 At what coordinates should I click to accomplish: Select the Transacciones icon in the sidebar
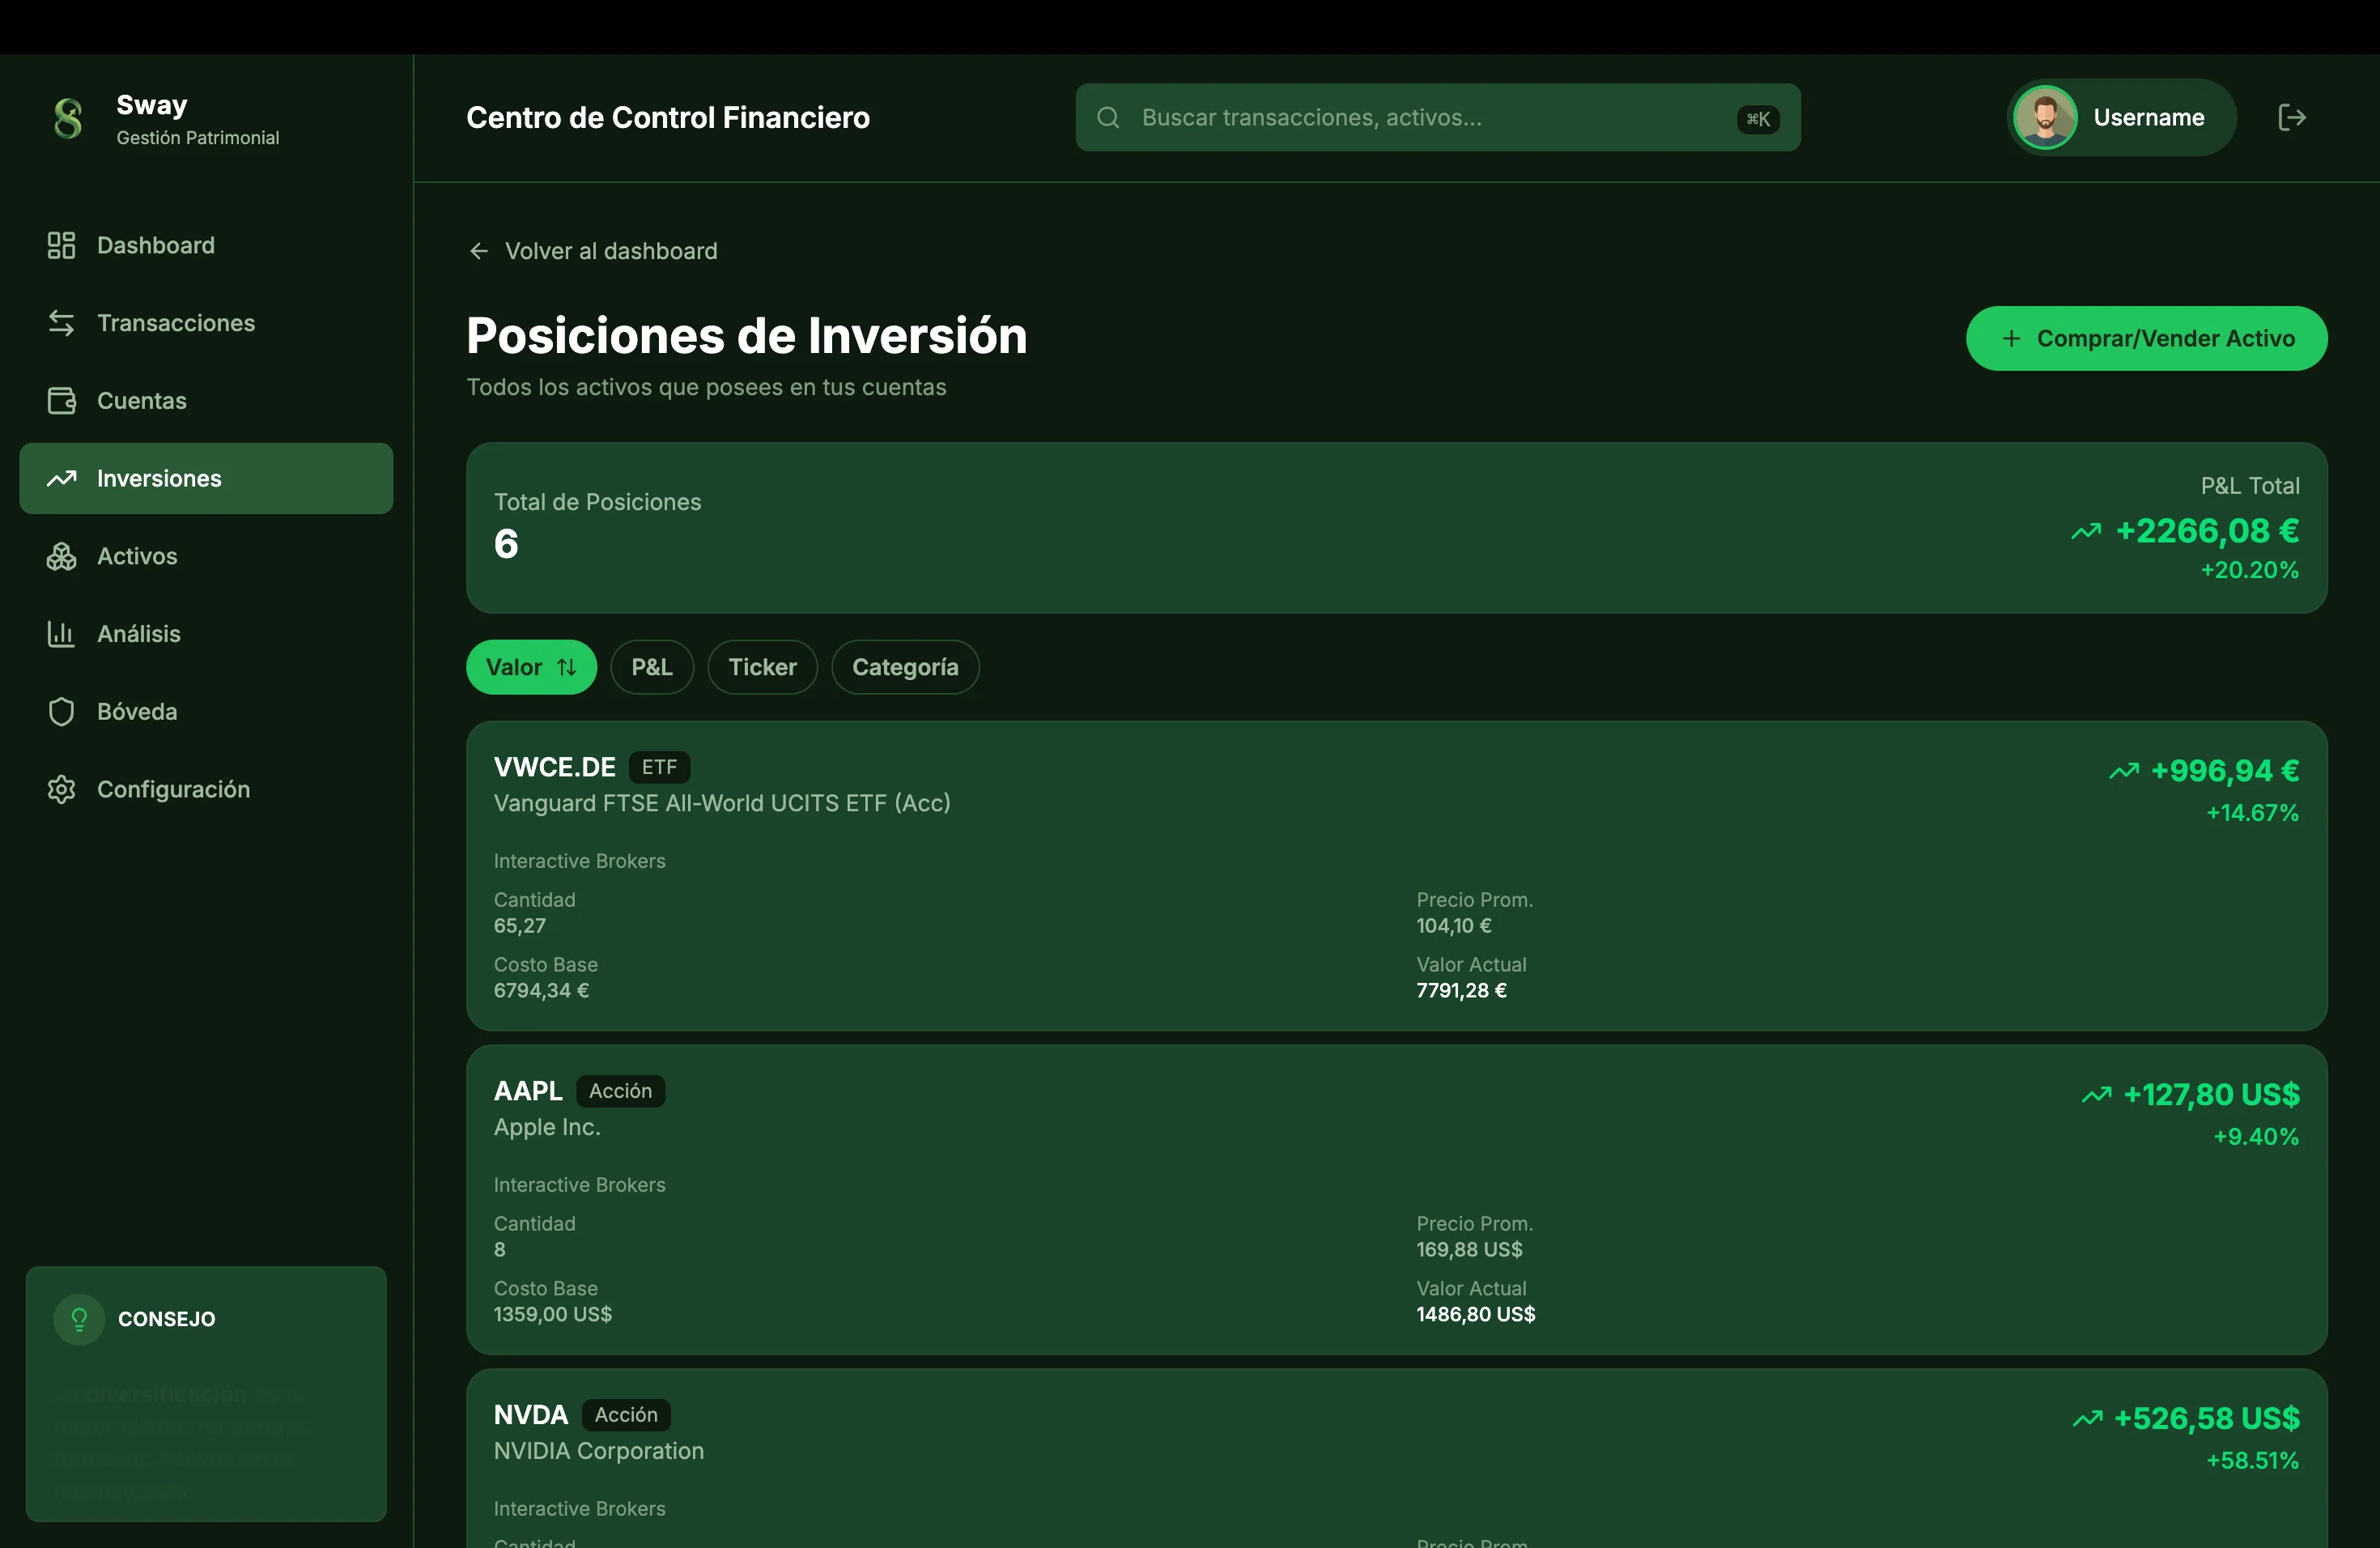pyautogui.click(x=61, y=323)
